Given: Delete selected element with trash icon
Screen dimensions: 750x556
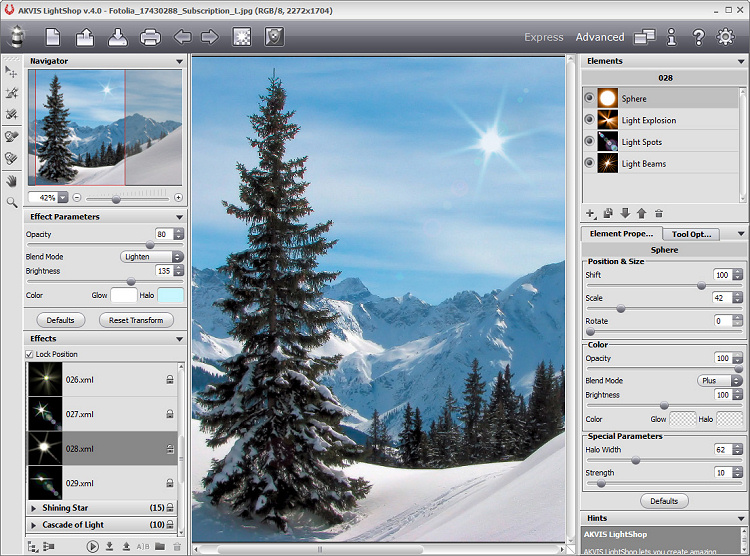Looking at the screenshot, I should click(659, 213).
